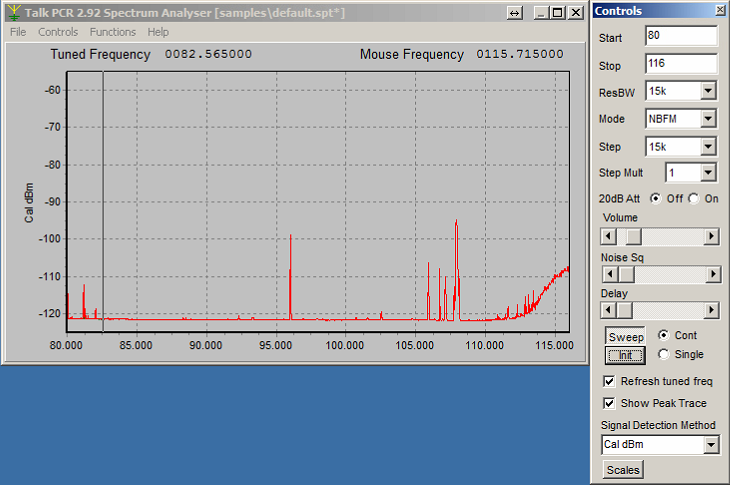The image size is (730, 485).
Task: Click the 100.000 x-axis label
Action: tap(345, 345)
